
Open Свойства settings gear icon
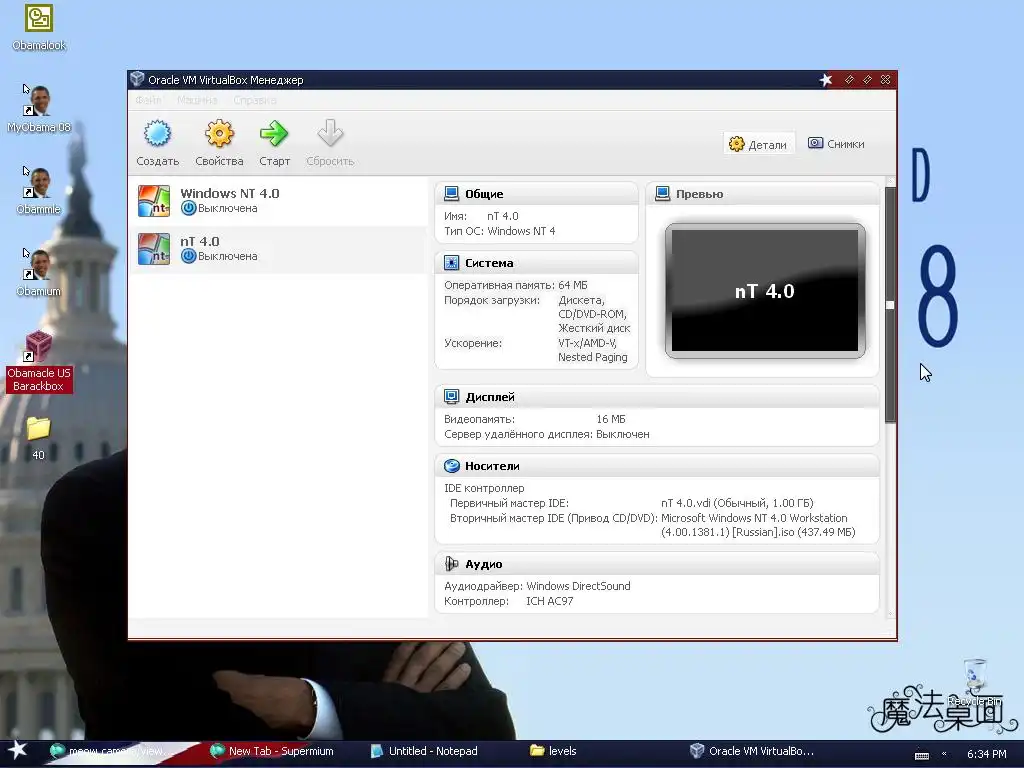[219, 134]
